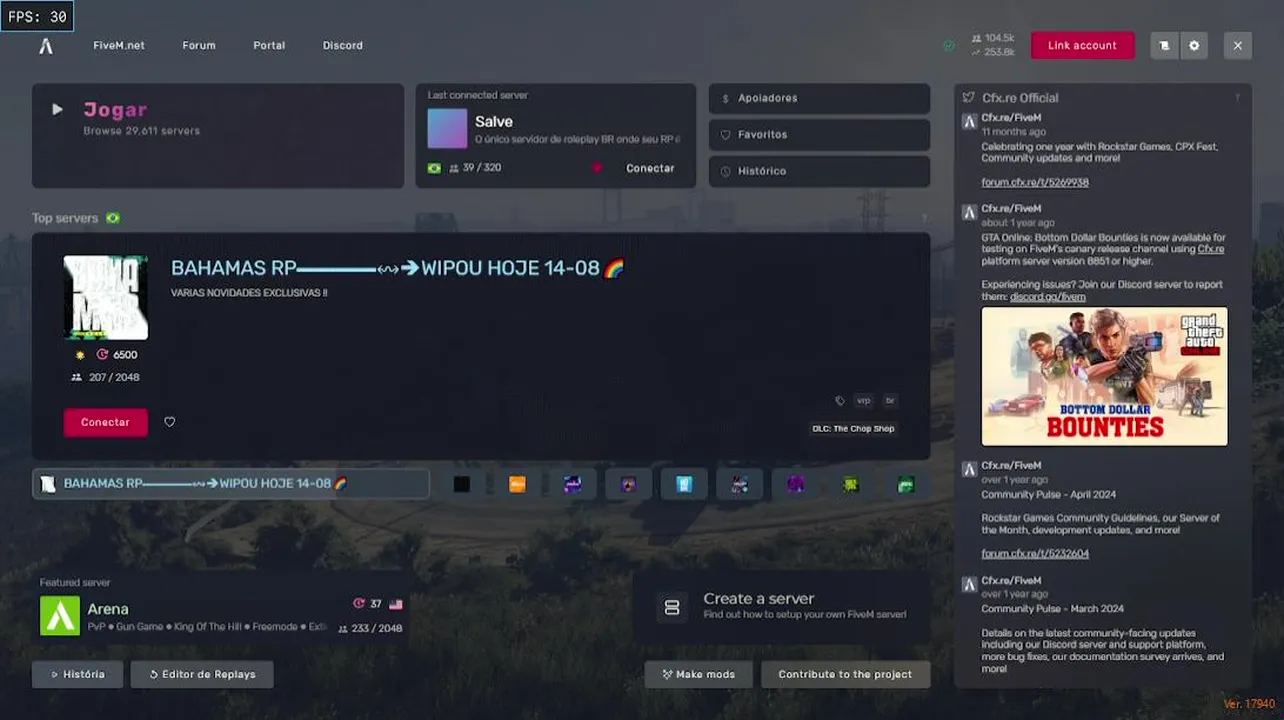
Task: Click the vrp tag chip
Action: pyautogui.click(x=863, y=400)
